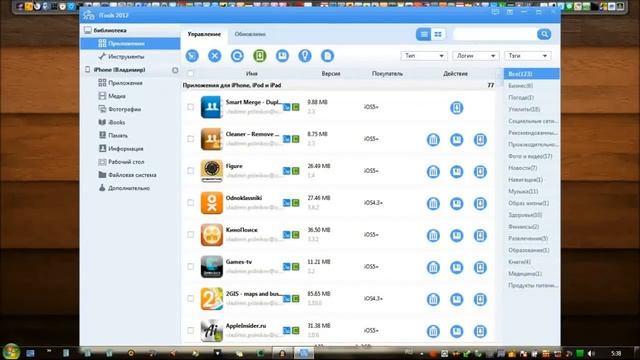
Task: Filter by tag Все(123)
Action: click(x=531, y=74)
